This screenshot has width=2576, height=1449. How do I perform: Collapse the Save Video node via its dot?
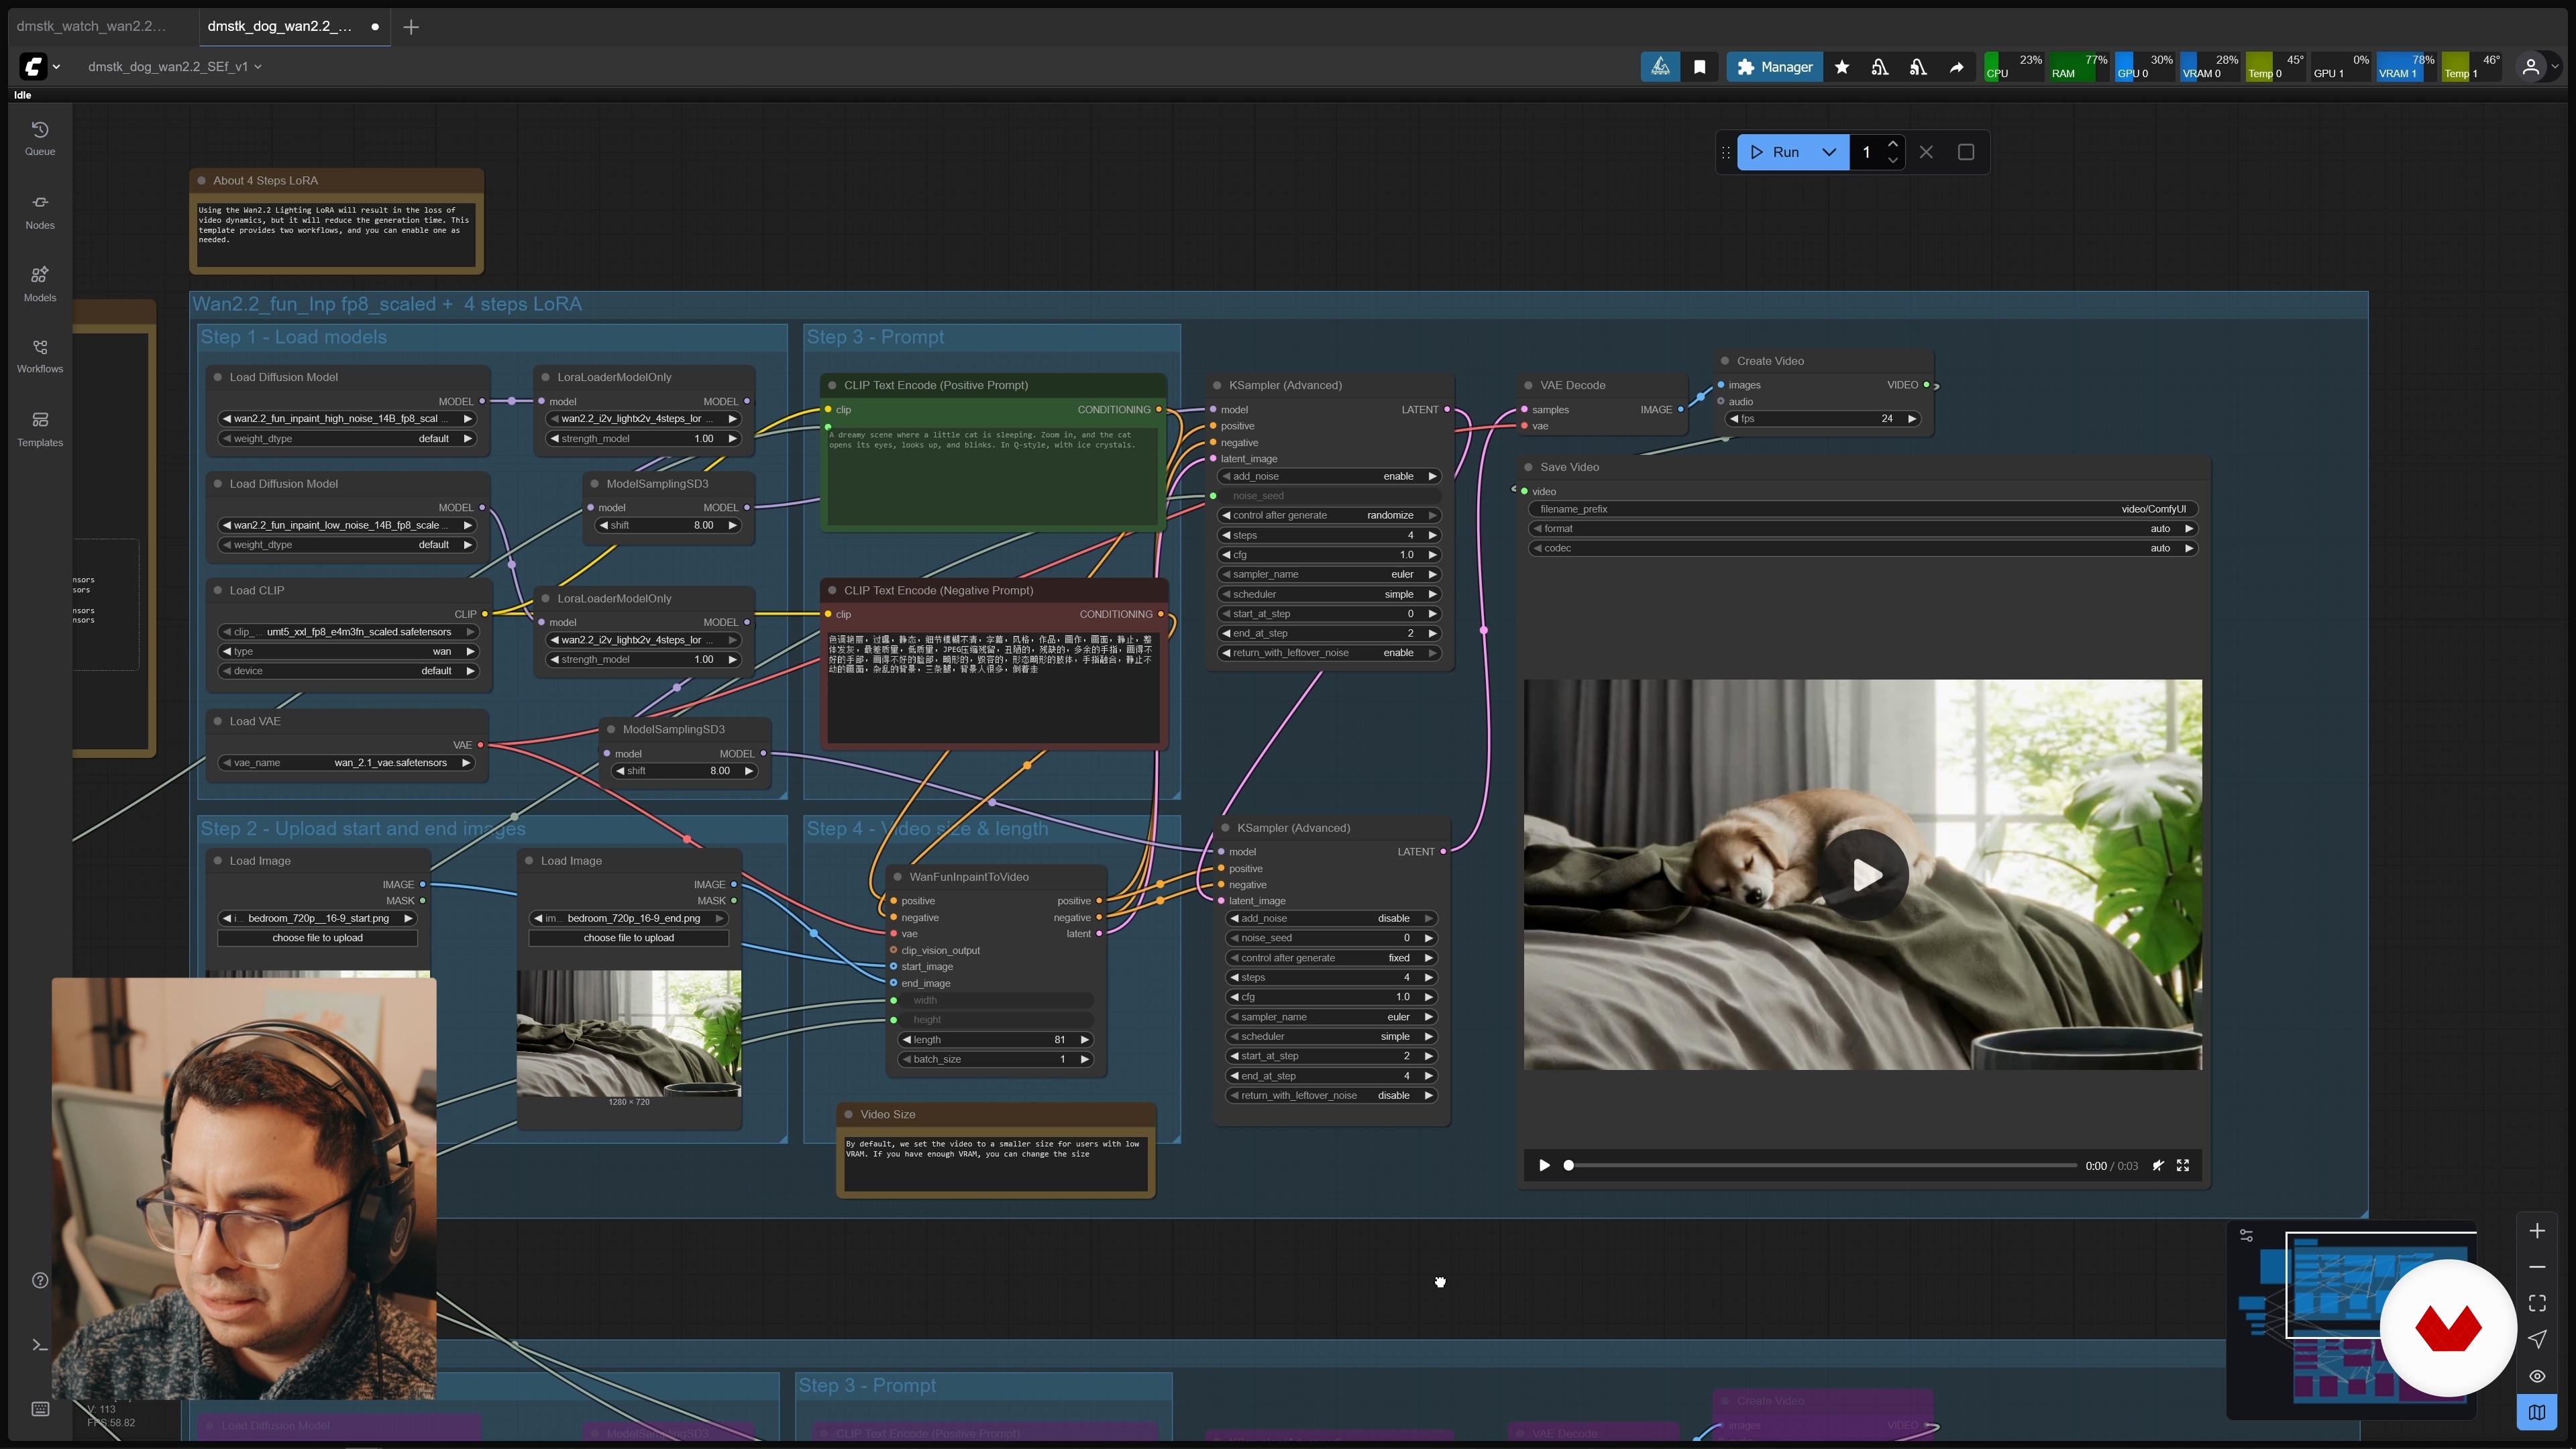1528,467
